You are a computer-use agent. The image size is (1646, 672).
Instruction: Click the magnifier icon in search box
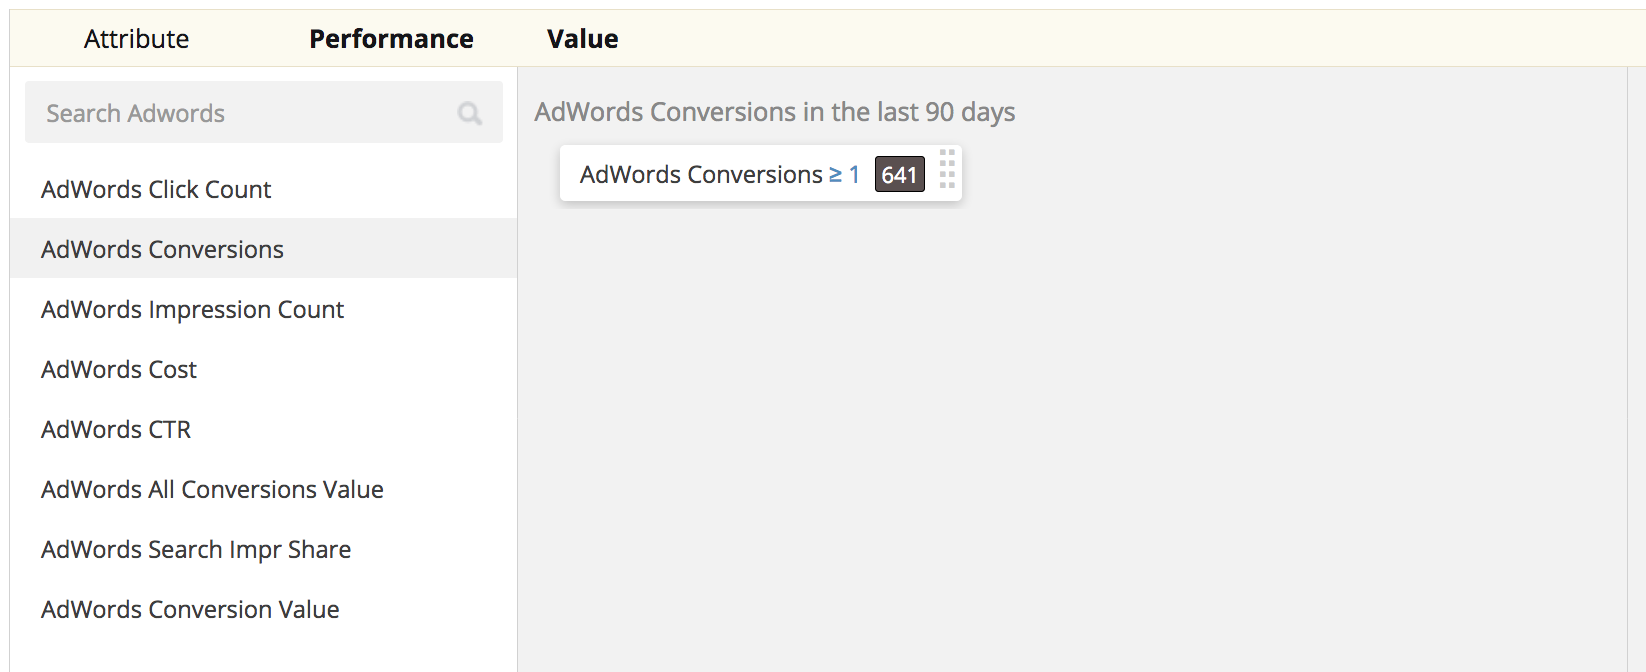(x=469, y=114)
